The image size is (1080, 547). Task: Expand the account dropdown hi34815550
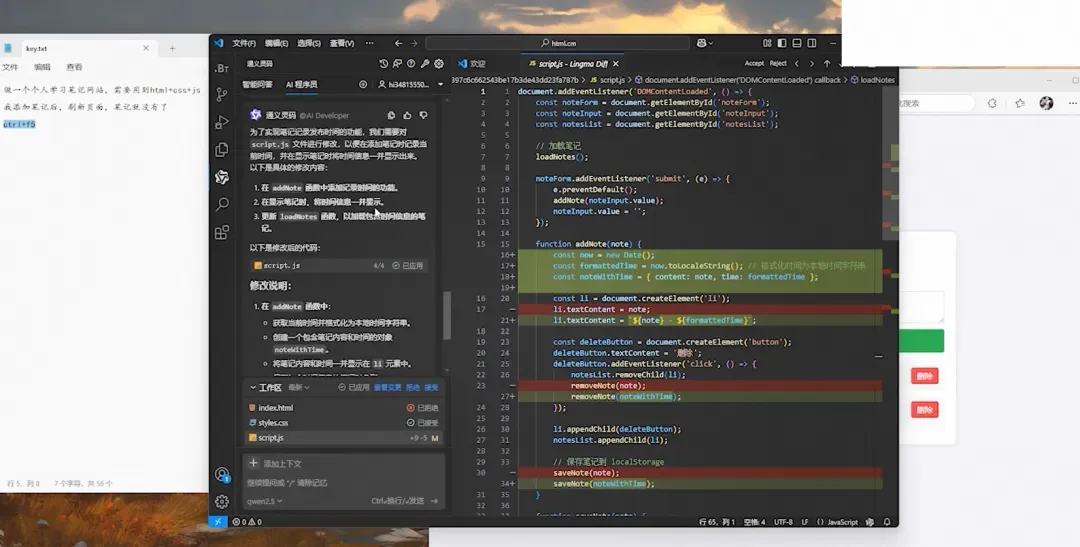(x=411, y=84)
